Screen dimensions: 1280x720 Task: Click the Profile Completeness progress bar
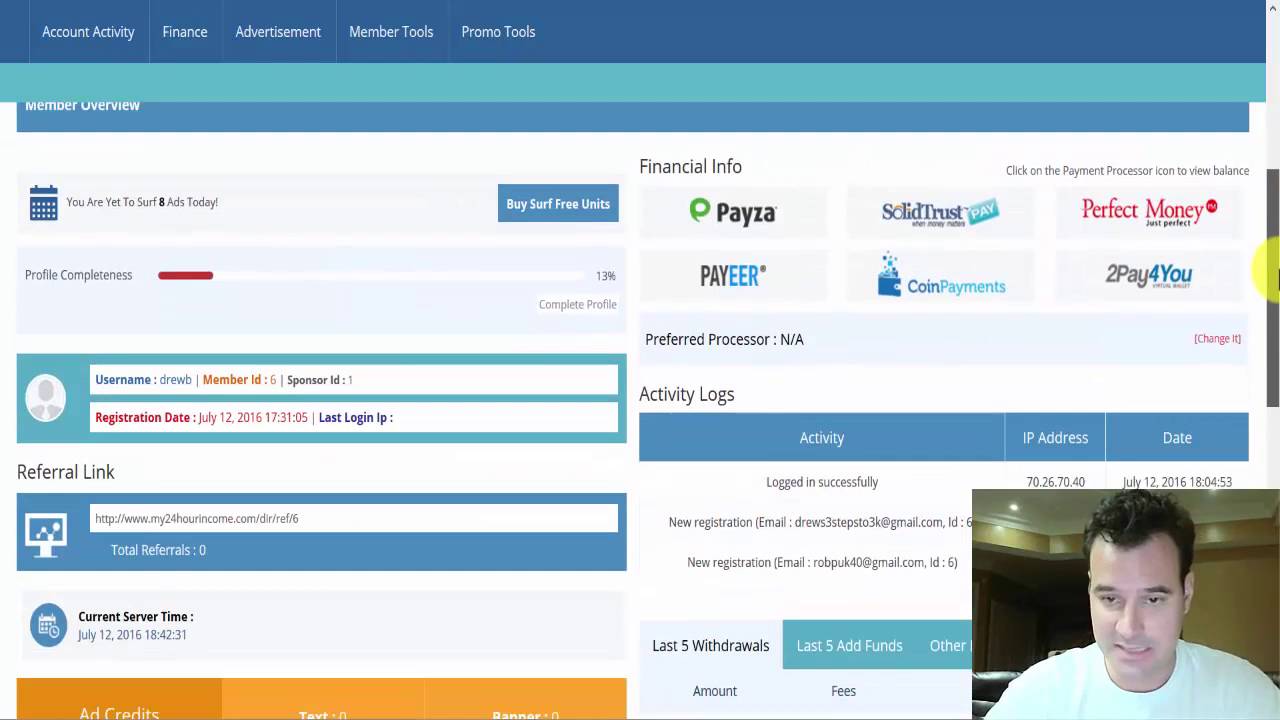372,275
